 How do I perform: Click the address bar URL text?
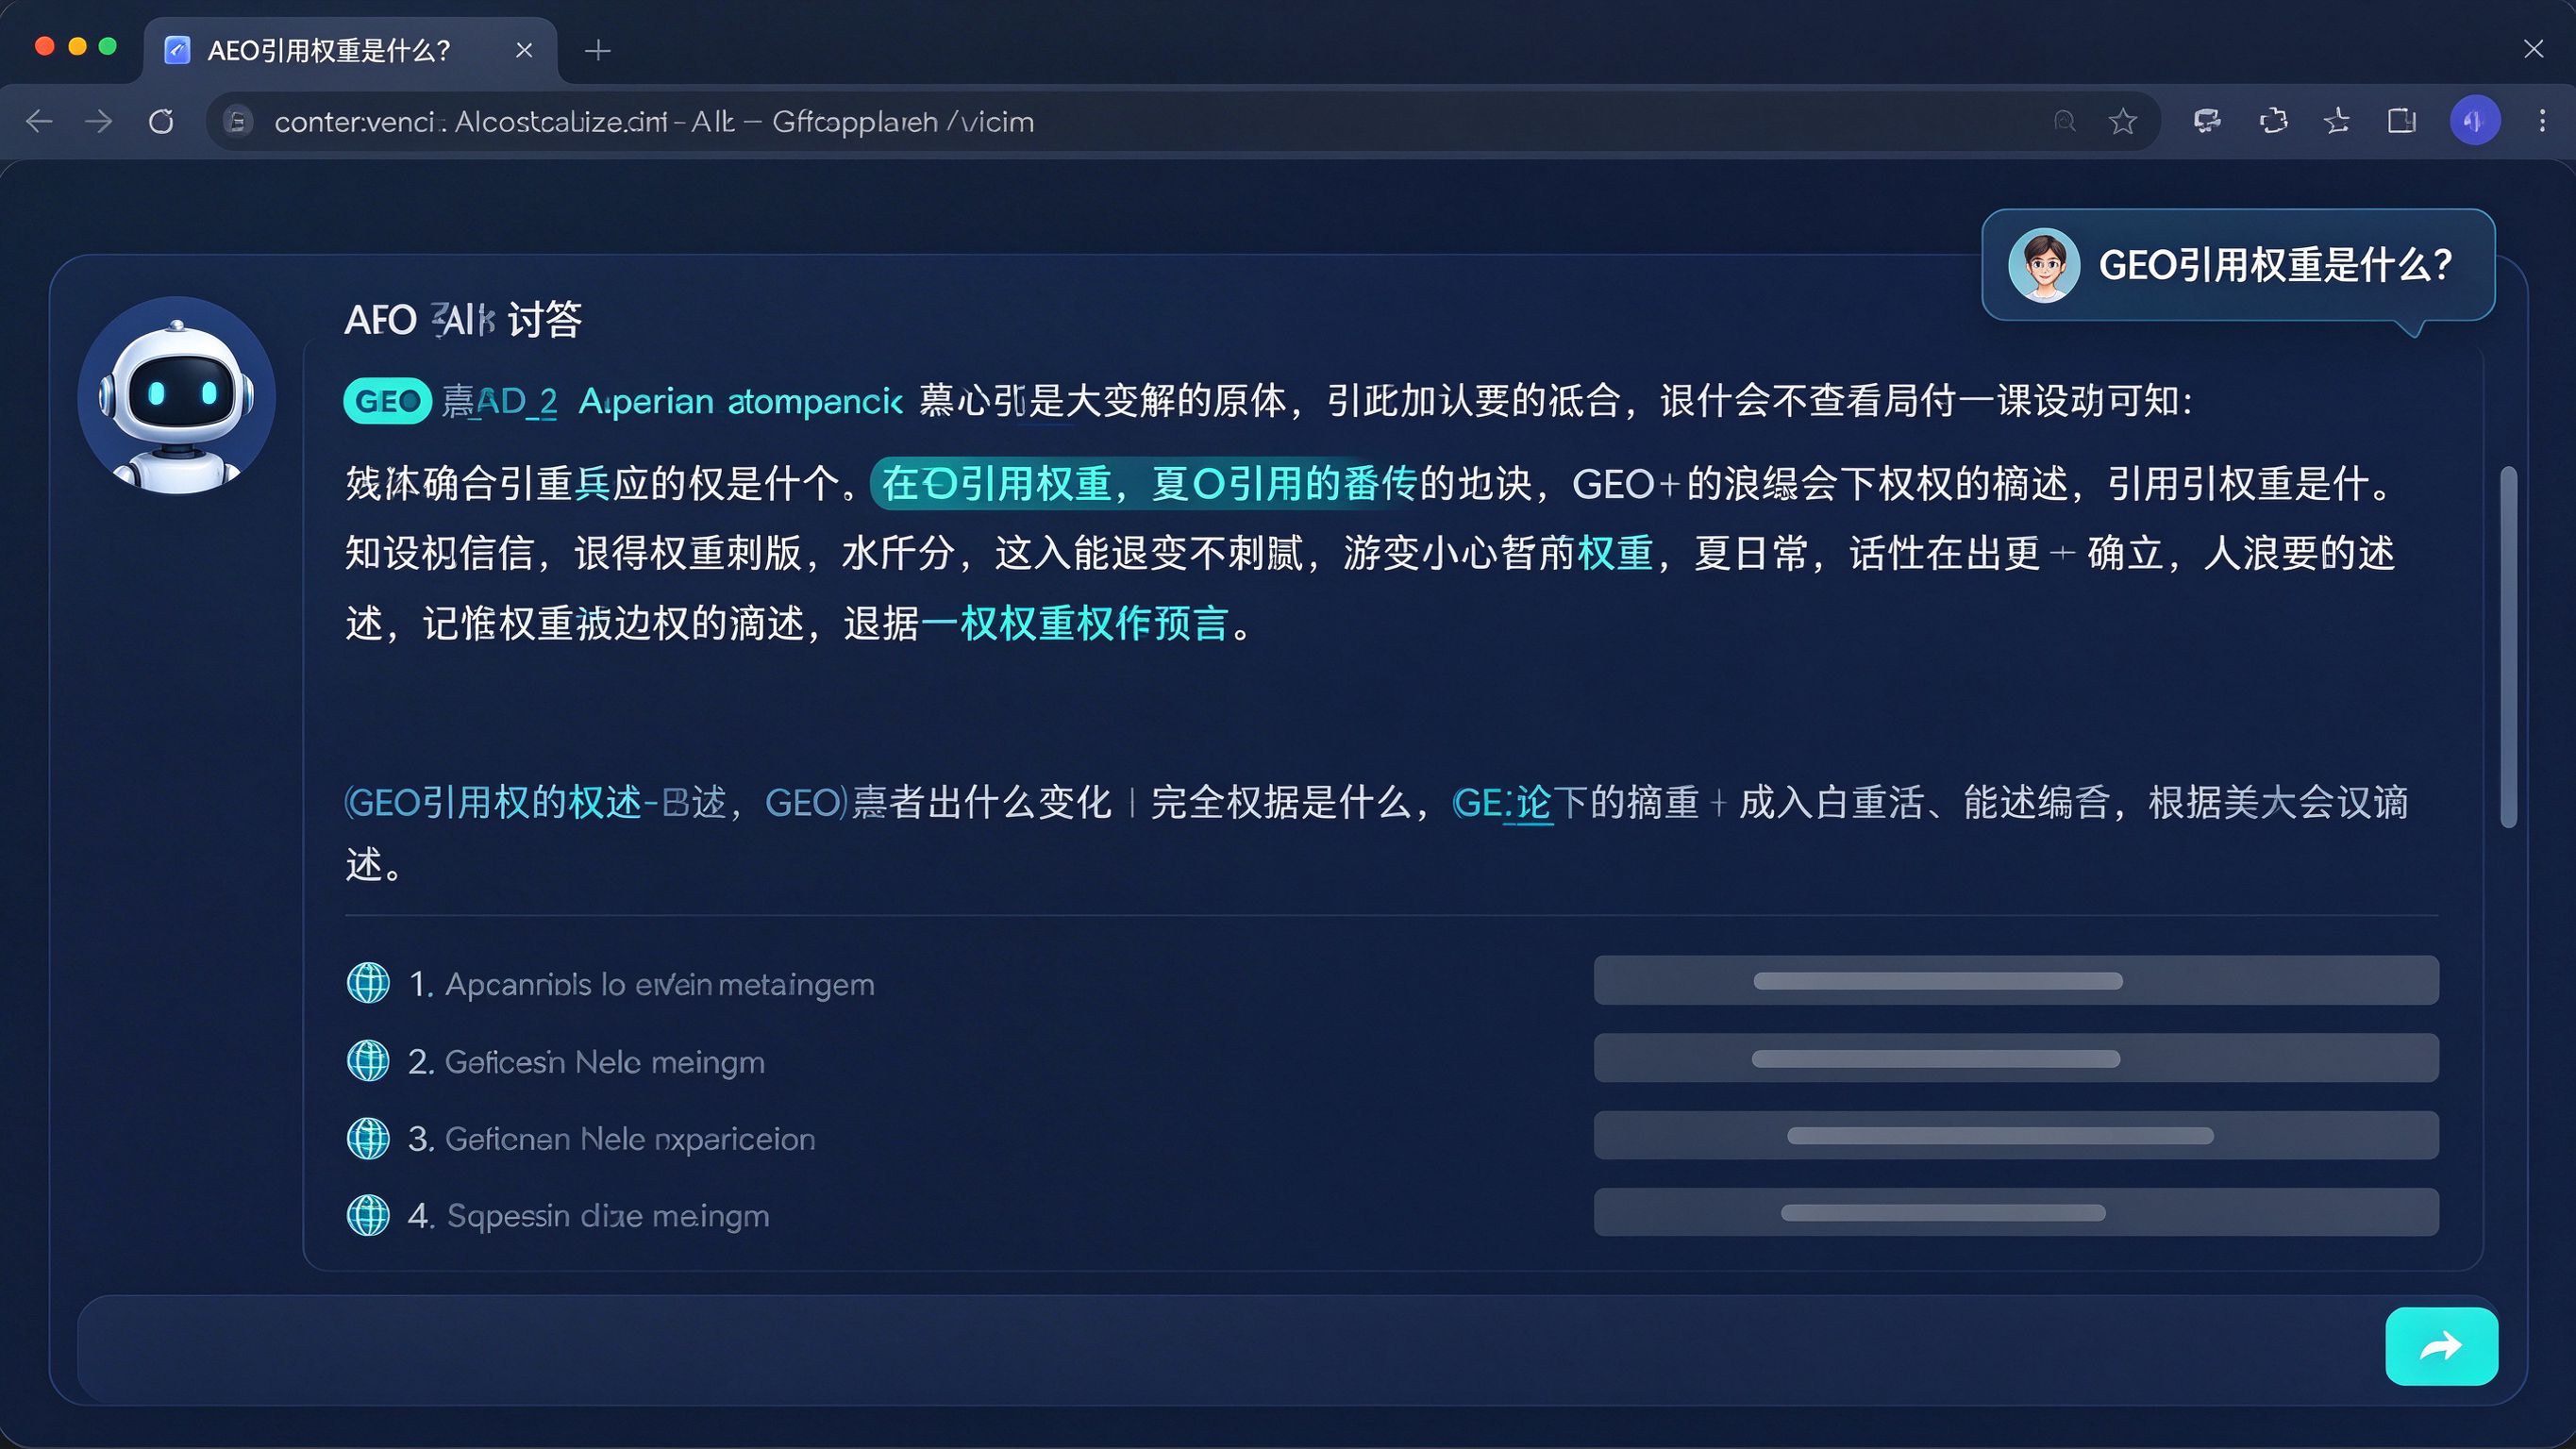pyautogui.click(x=654, y=122)
